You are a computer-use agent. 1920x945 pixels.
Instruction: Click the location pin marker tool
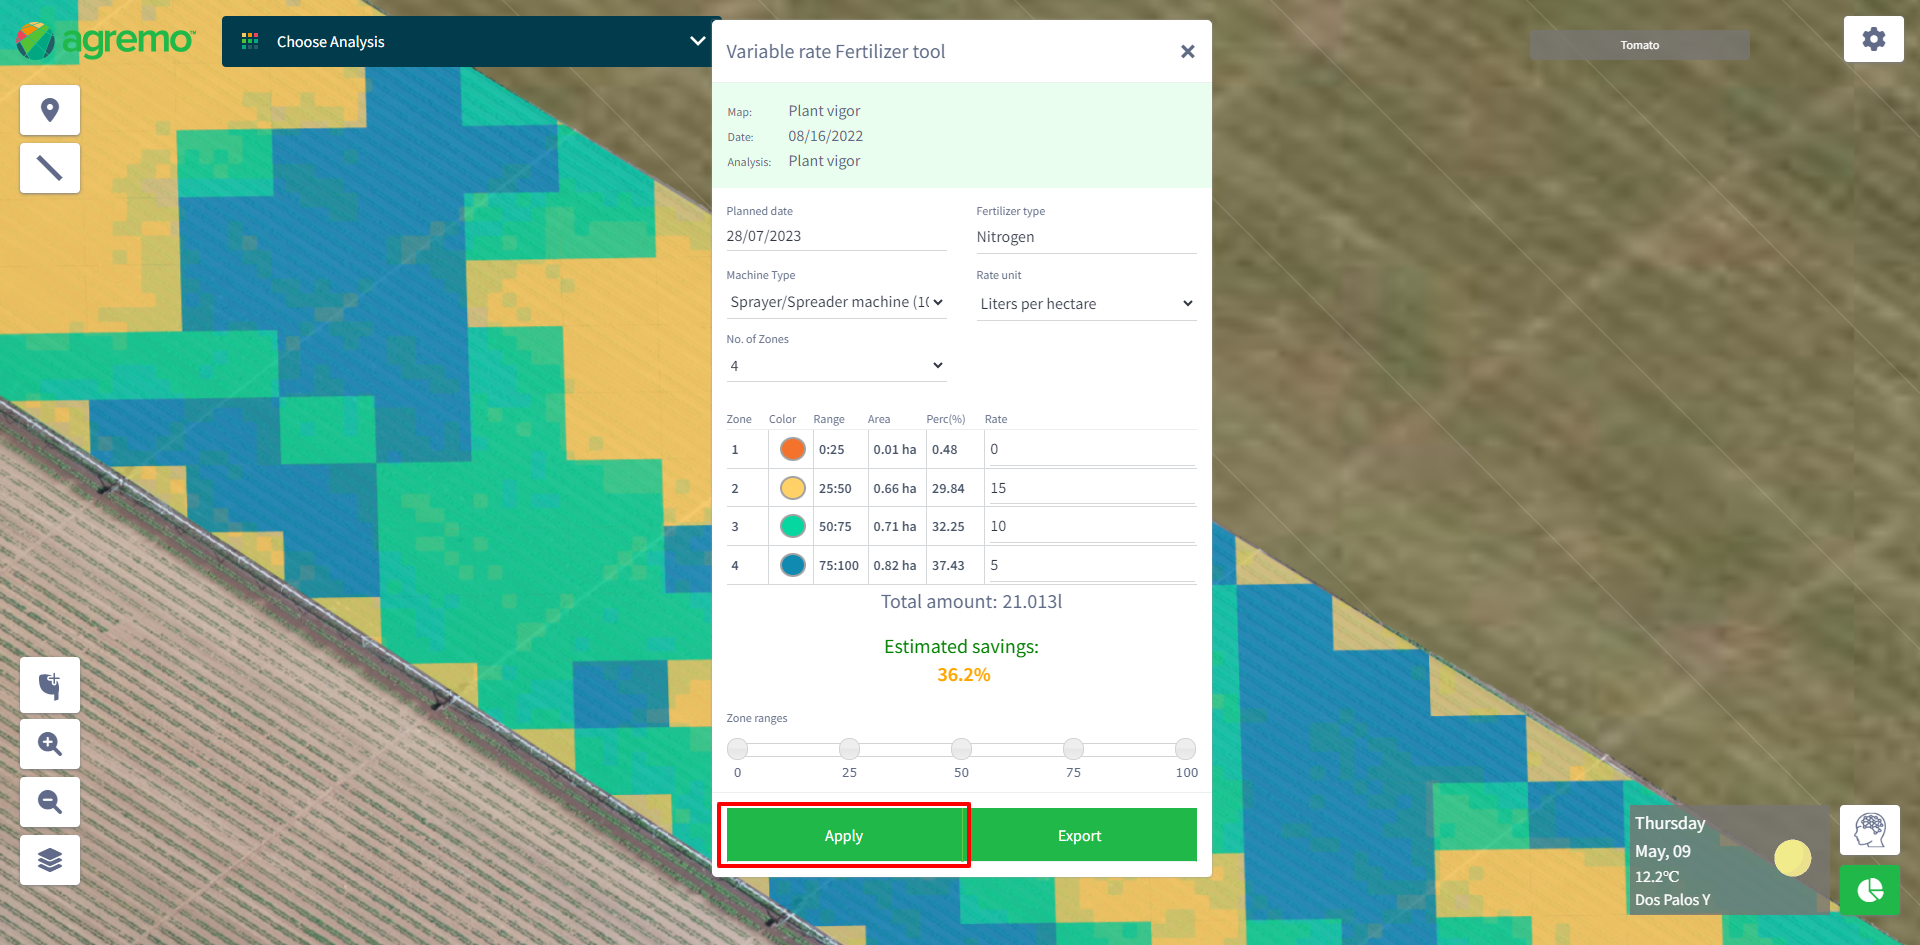50,110
